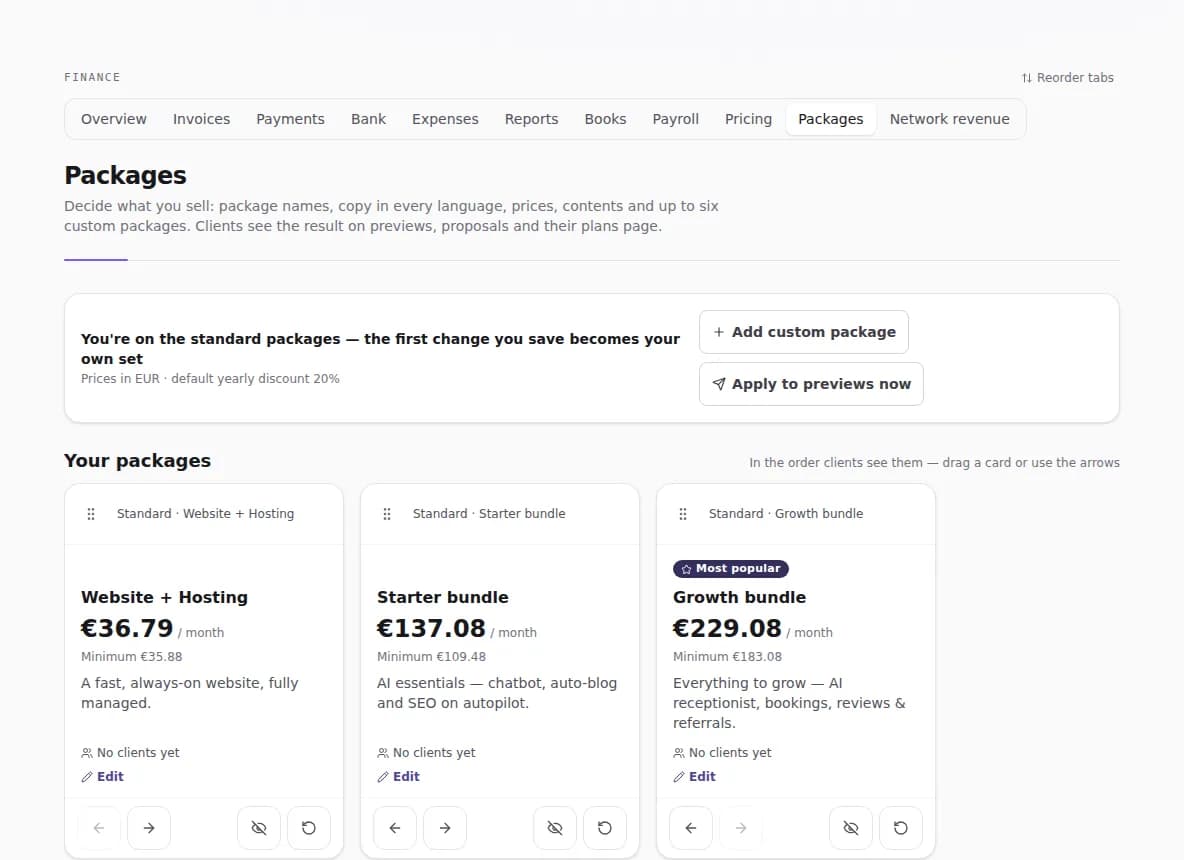Click 'Minimum €109.48' text
Viewport: 1184px width, 860px height.
pyautogui.click(x=431, y=657)
